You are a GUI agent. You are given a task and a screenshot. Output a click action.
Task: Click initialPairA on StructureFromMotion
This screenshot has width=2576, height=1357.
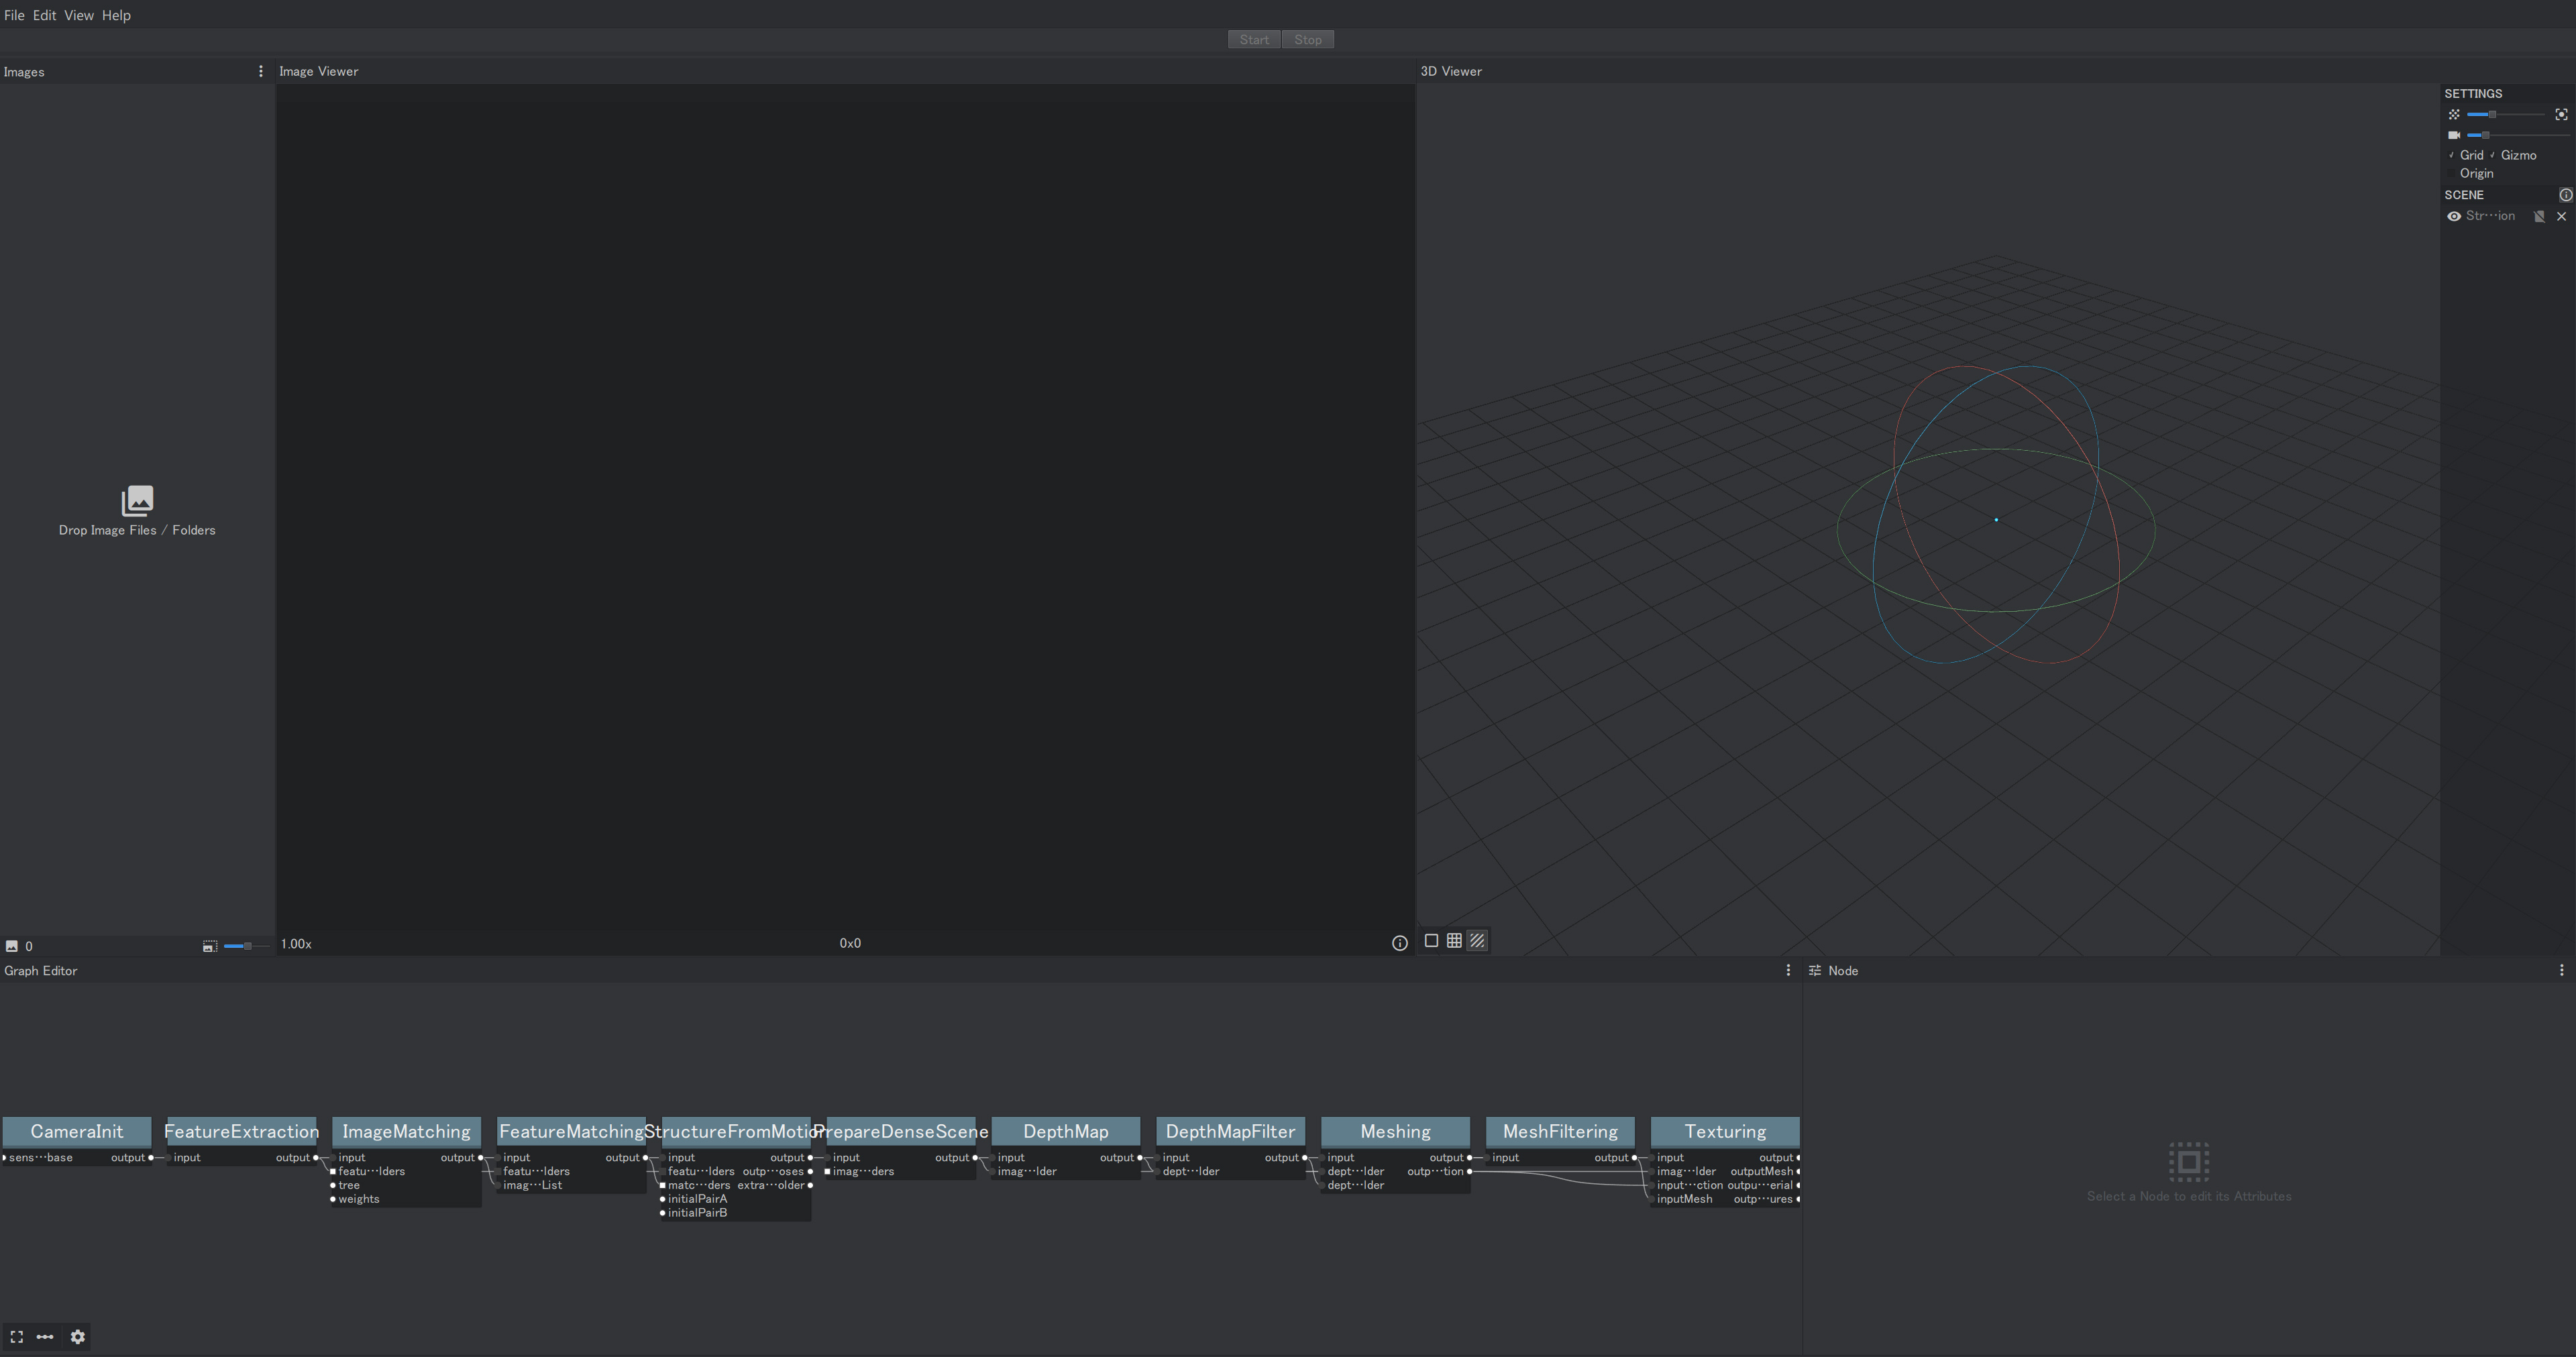[697, 1200]
